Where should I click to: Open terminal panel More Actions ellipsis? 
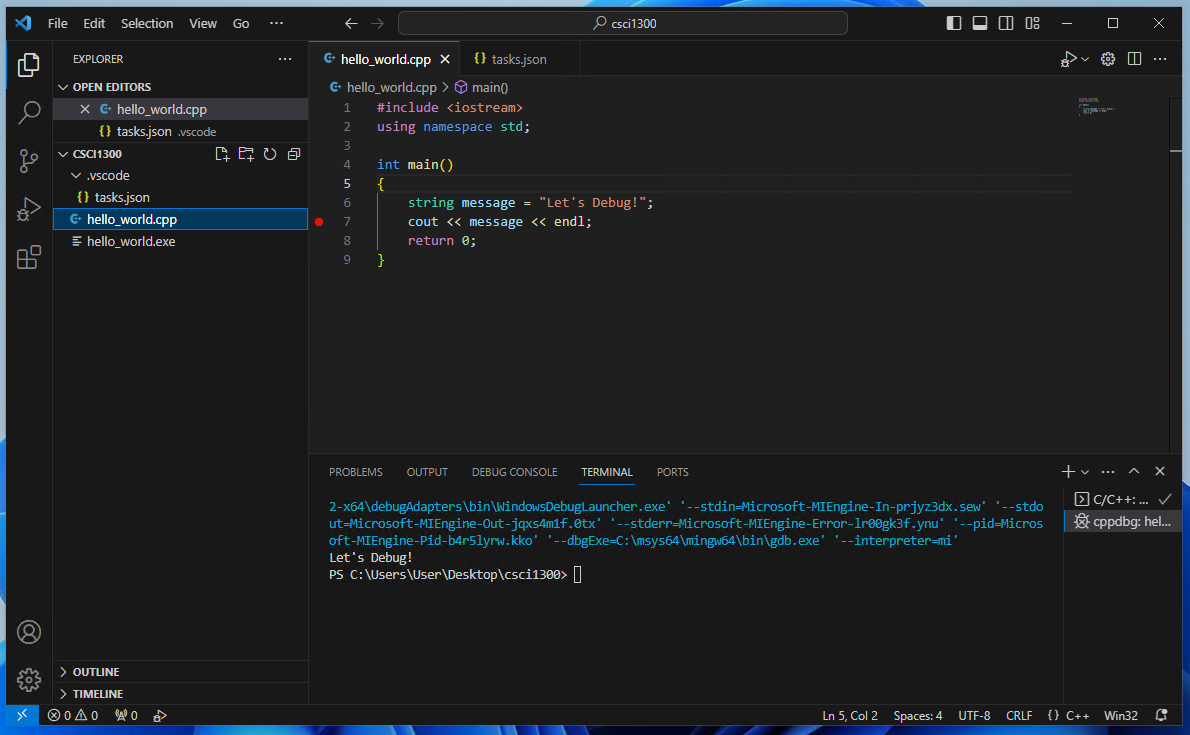(1108, 472)
